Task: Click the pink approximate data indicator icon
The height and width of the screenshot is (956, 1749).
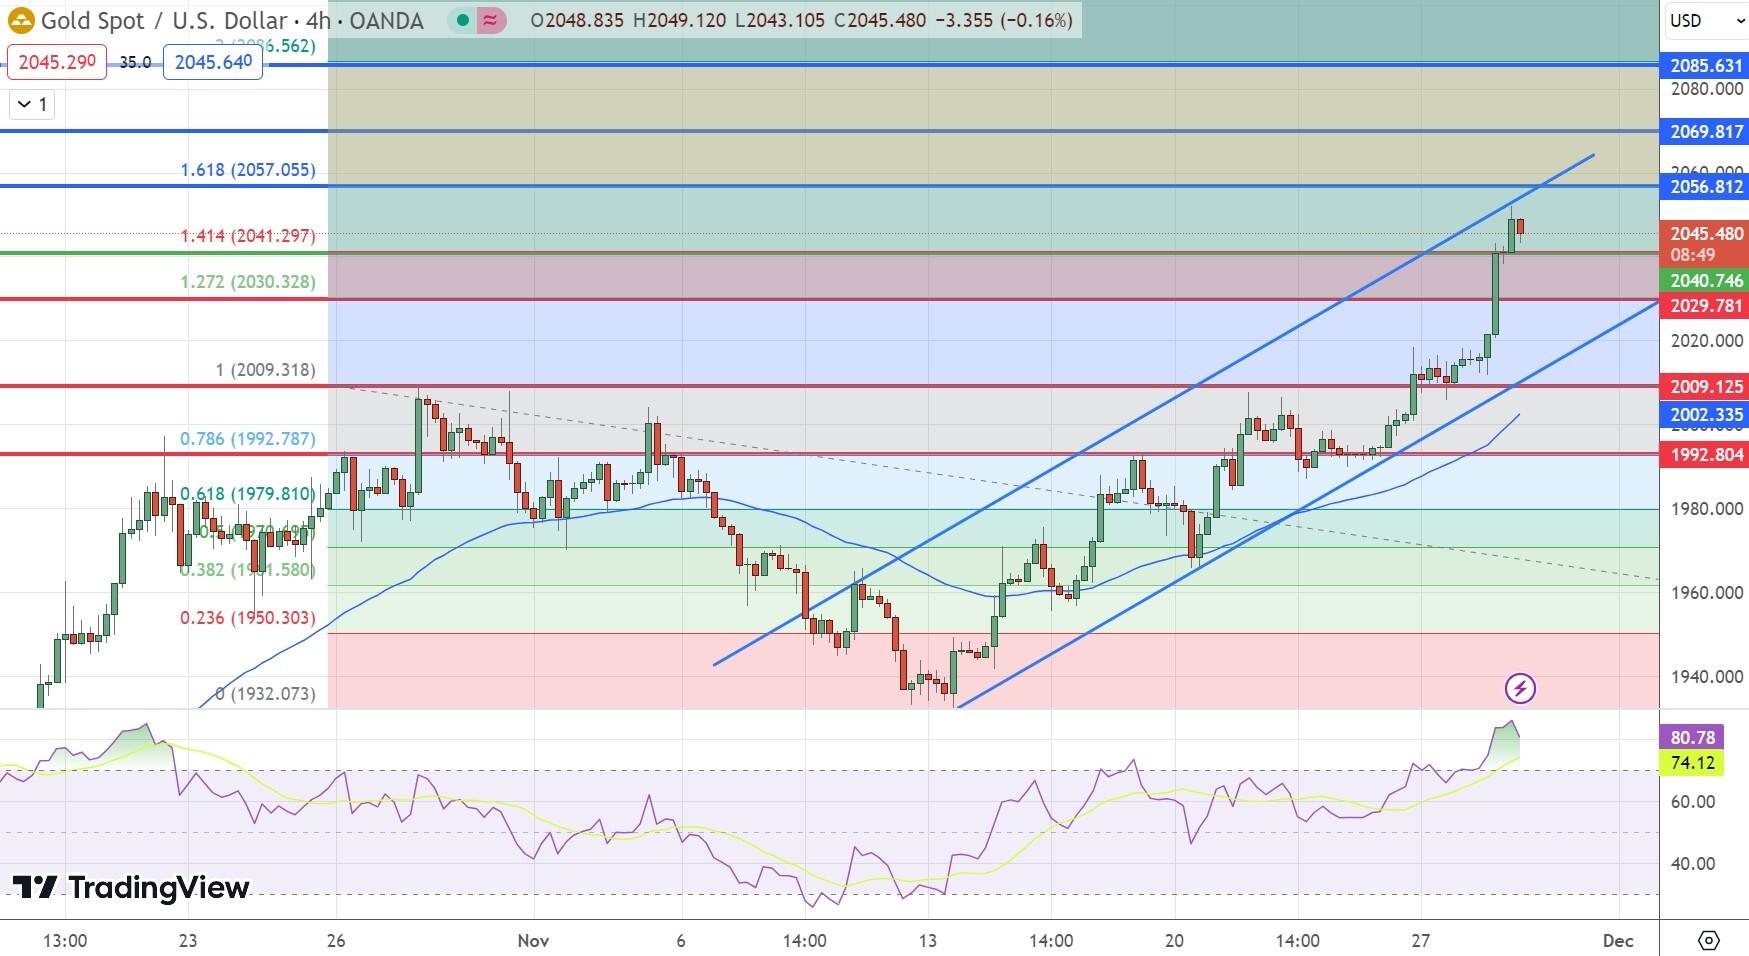Action: [x=490, y=20]
